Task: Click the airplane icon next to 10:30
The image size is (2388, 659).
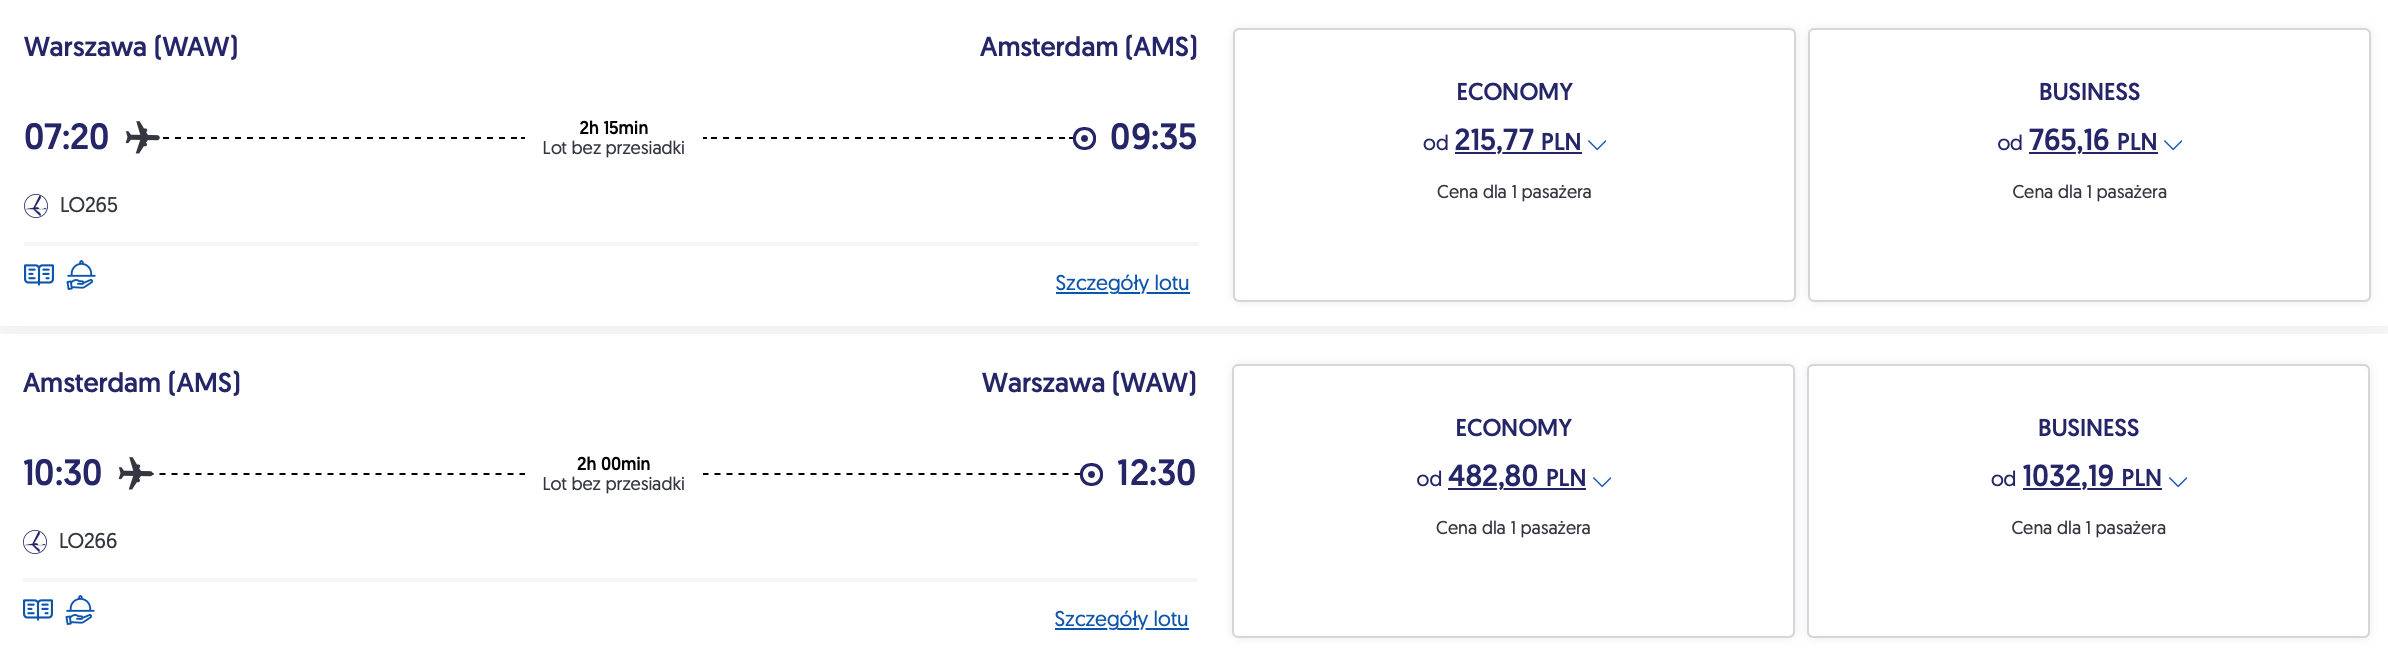Action: click(x=136, y=473)
